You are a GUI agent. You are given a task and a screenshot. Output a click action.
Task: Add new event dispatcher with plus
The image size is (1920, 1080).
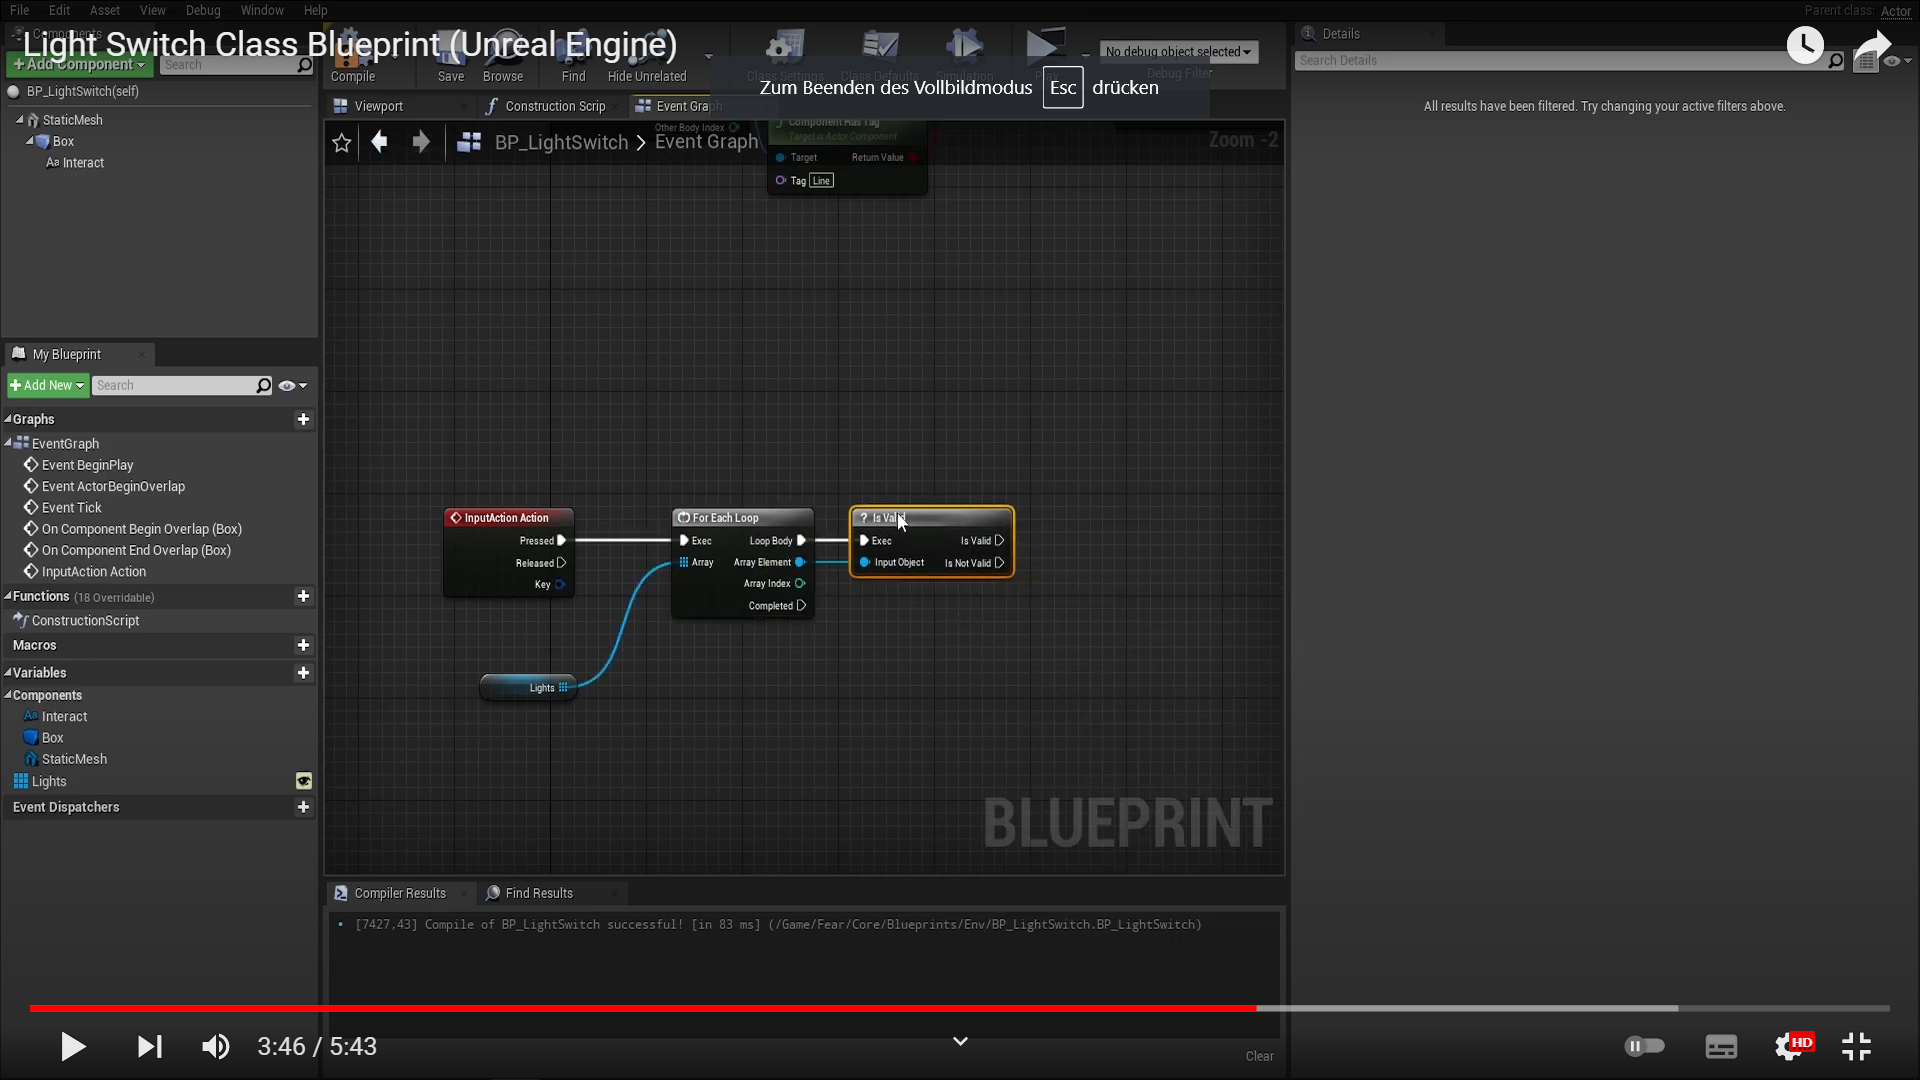pyautogui.click(x=303, y=807)
